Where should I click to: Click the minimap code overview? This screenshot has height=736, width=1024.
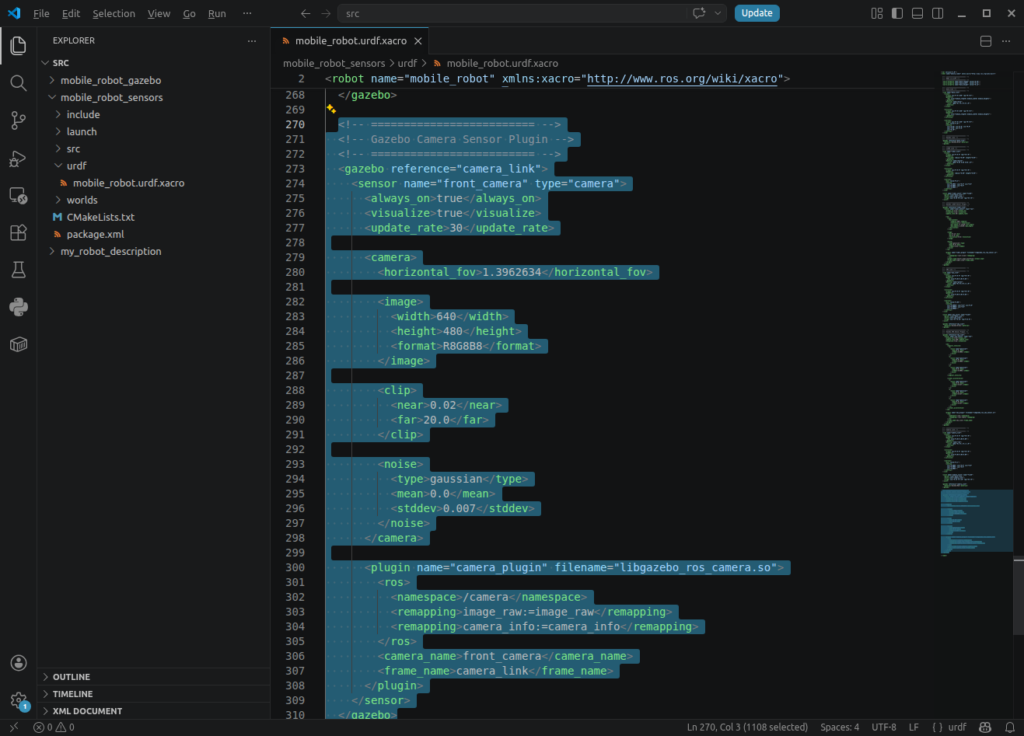point(976,312)
